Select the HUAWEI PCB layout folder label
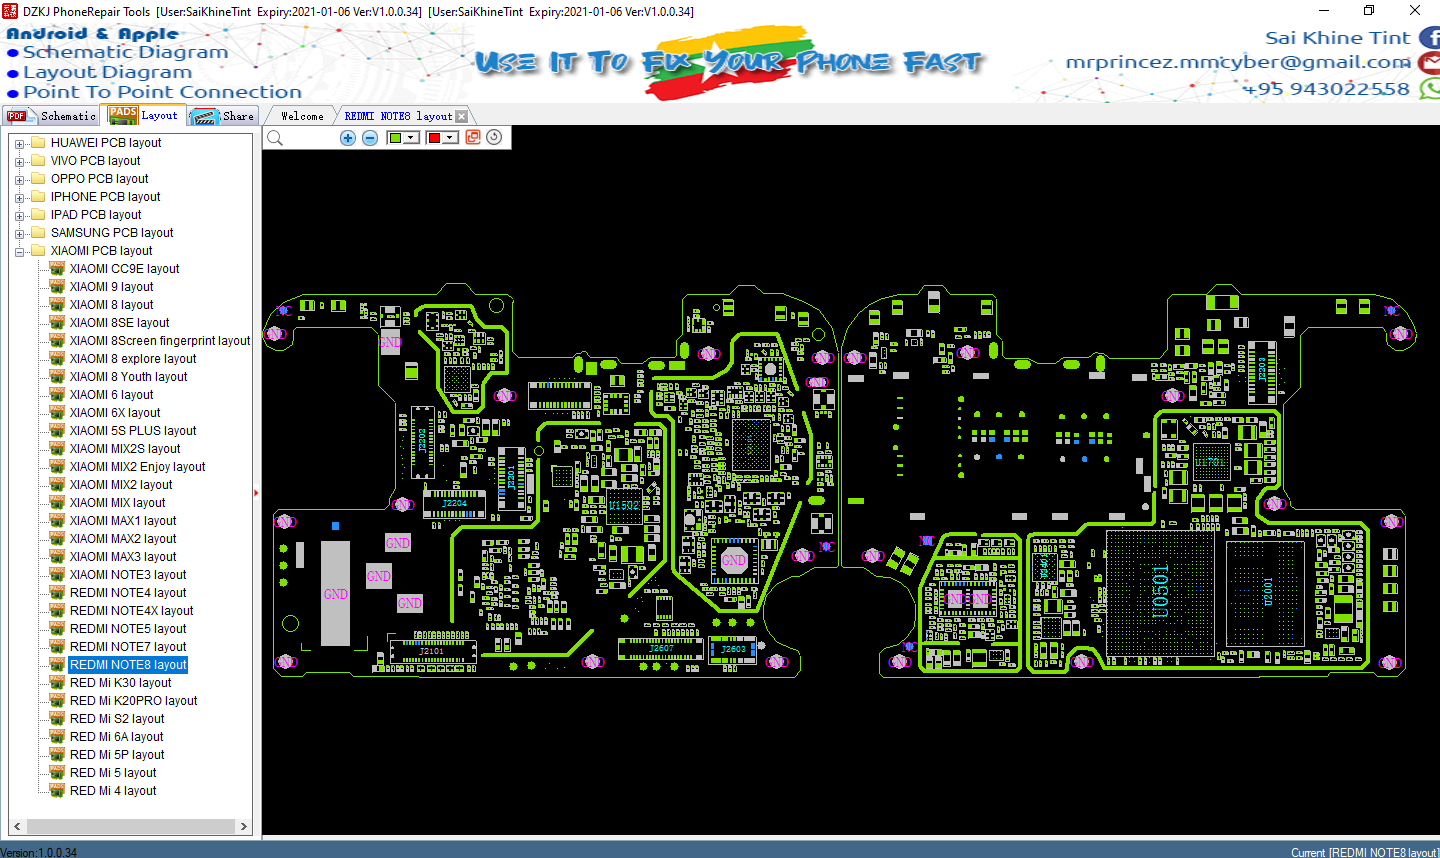The image size is (1440, 858). tap(106, 143)
